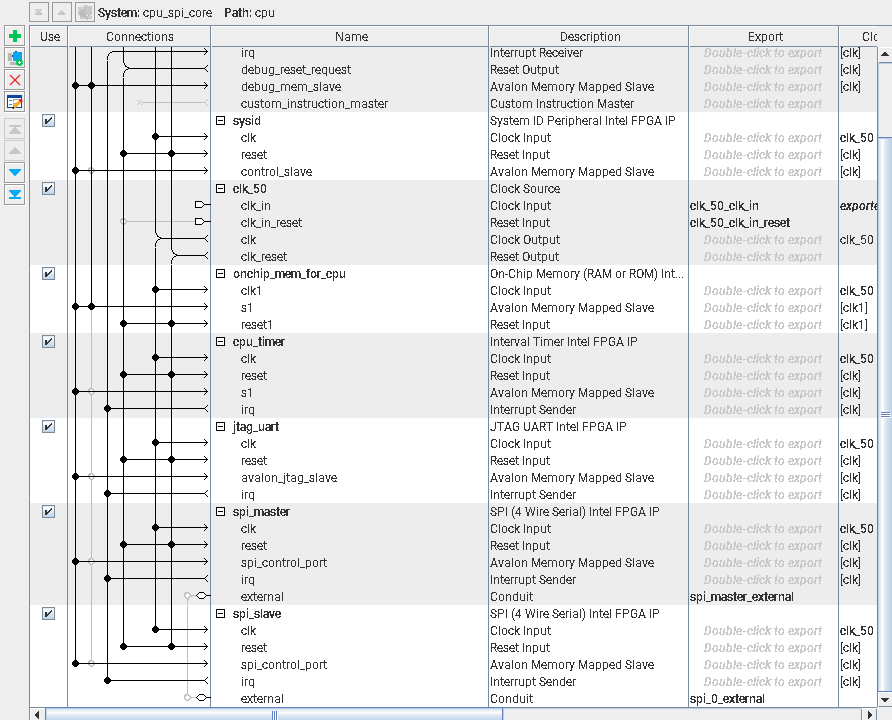Click the hollow connection node on spi_master external row
Viewport: 892px width, 720px height.
187,595
